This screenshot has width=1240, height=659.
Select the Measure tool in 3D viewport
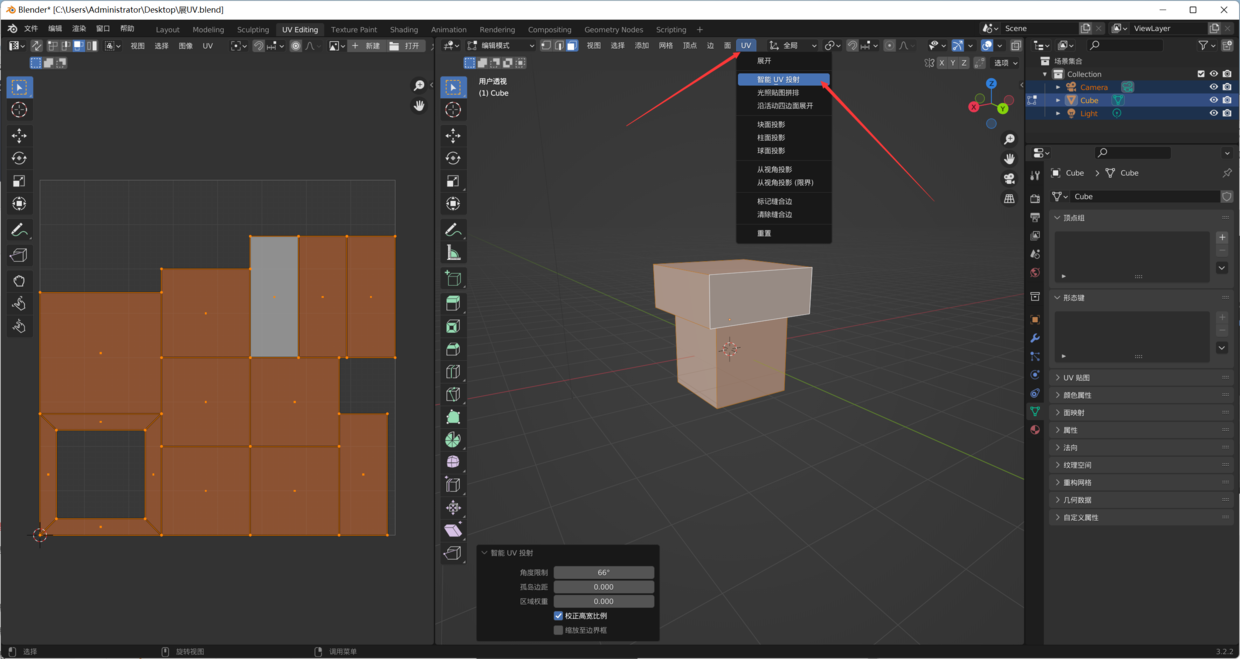tap(453, 251)
